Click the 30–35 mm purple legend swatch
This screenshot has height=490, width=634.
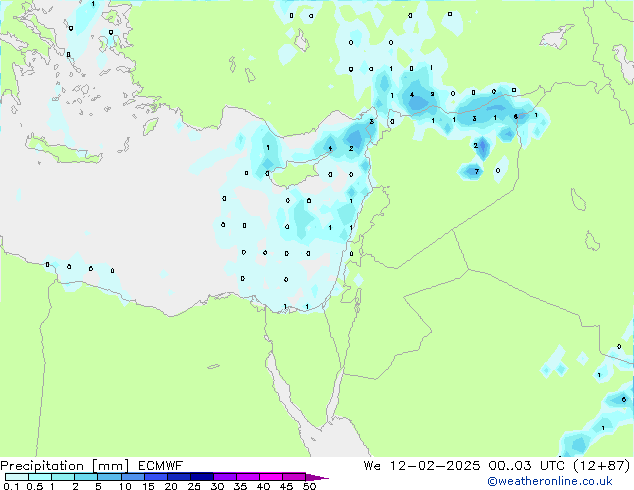pyautogui.click(x=225, y=477)
